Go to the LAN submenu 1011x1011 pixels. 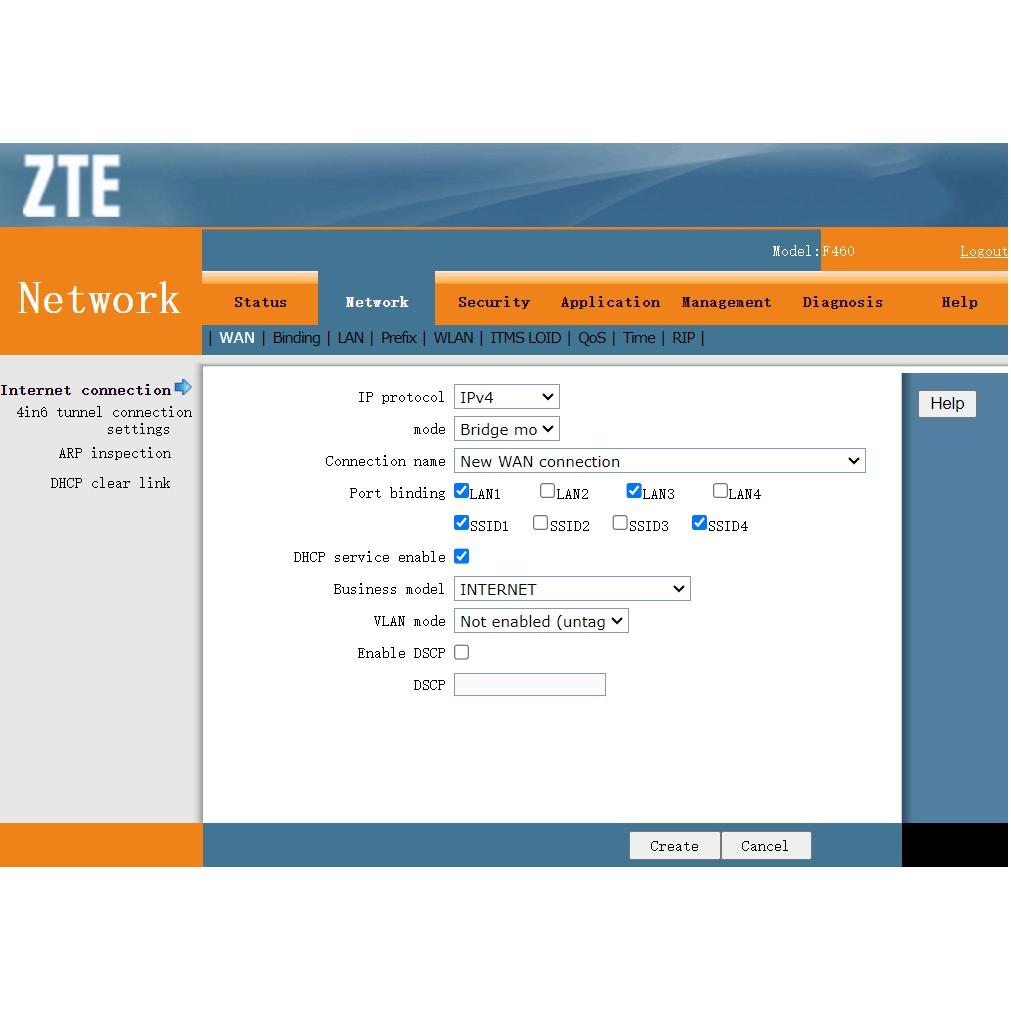pos(350,338)
